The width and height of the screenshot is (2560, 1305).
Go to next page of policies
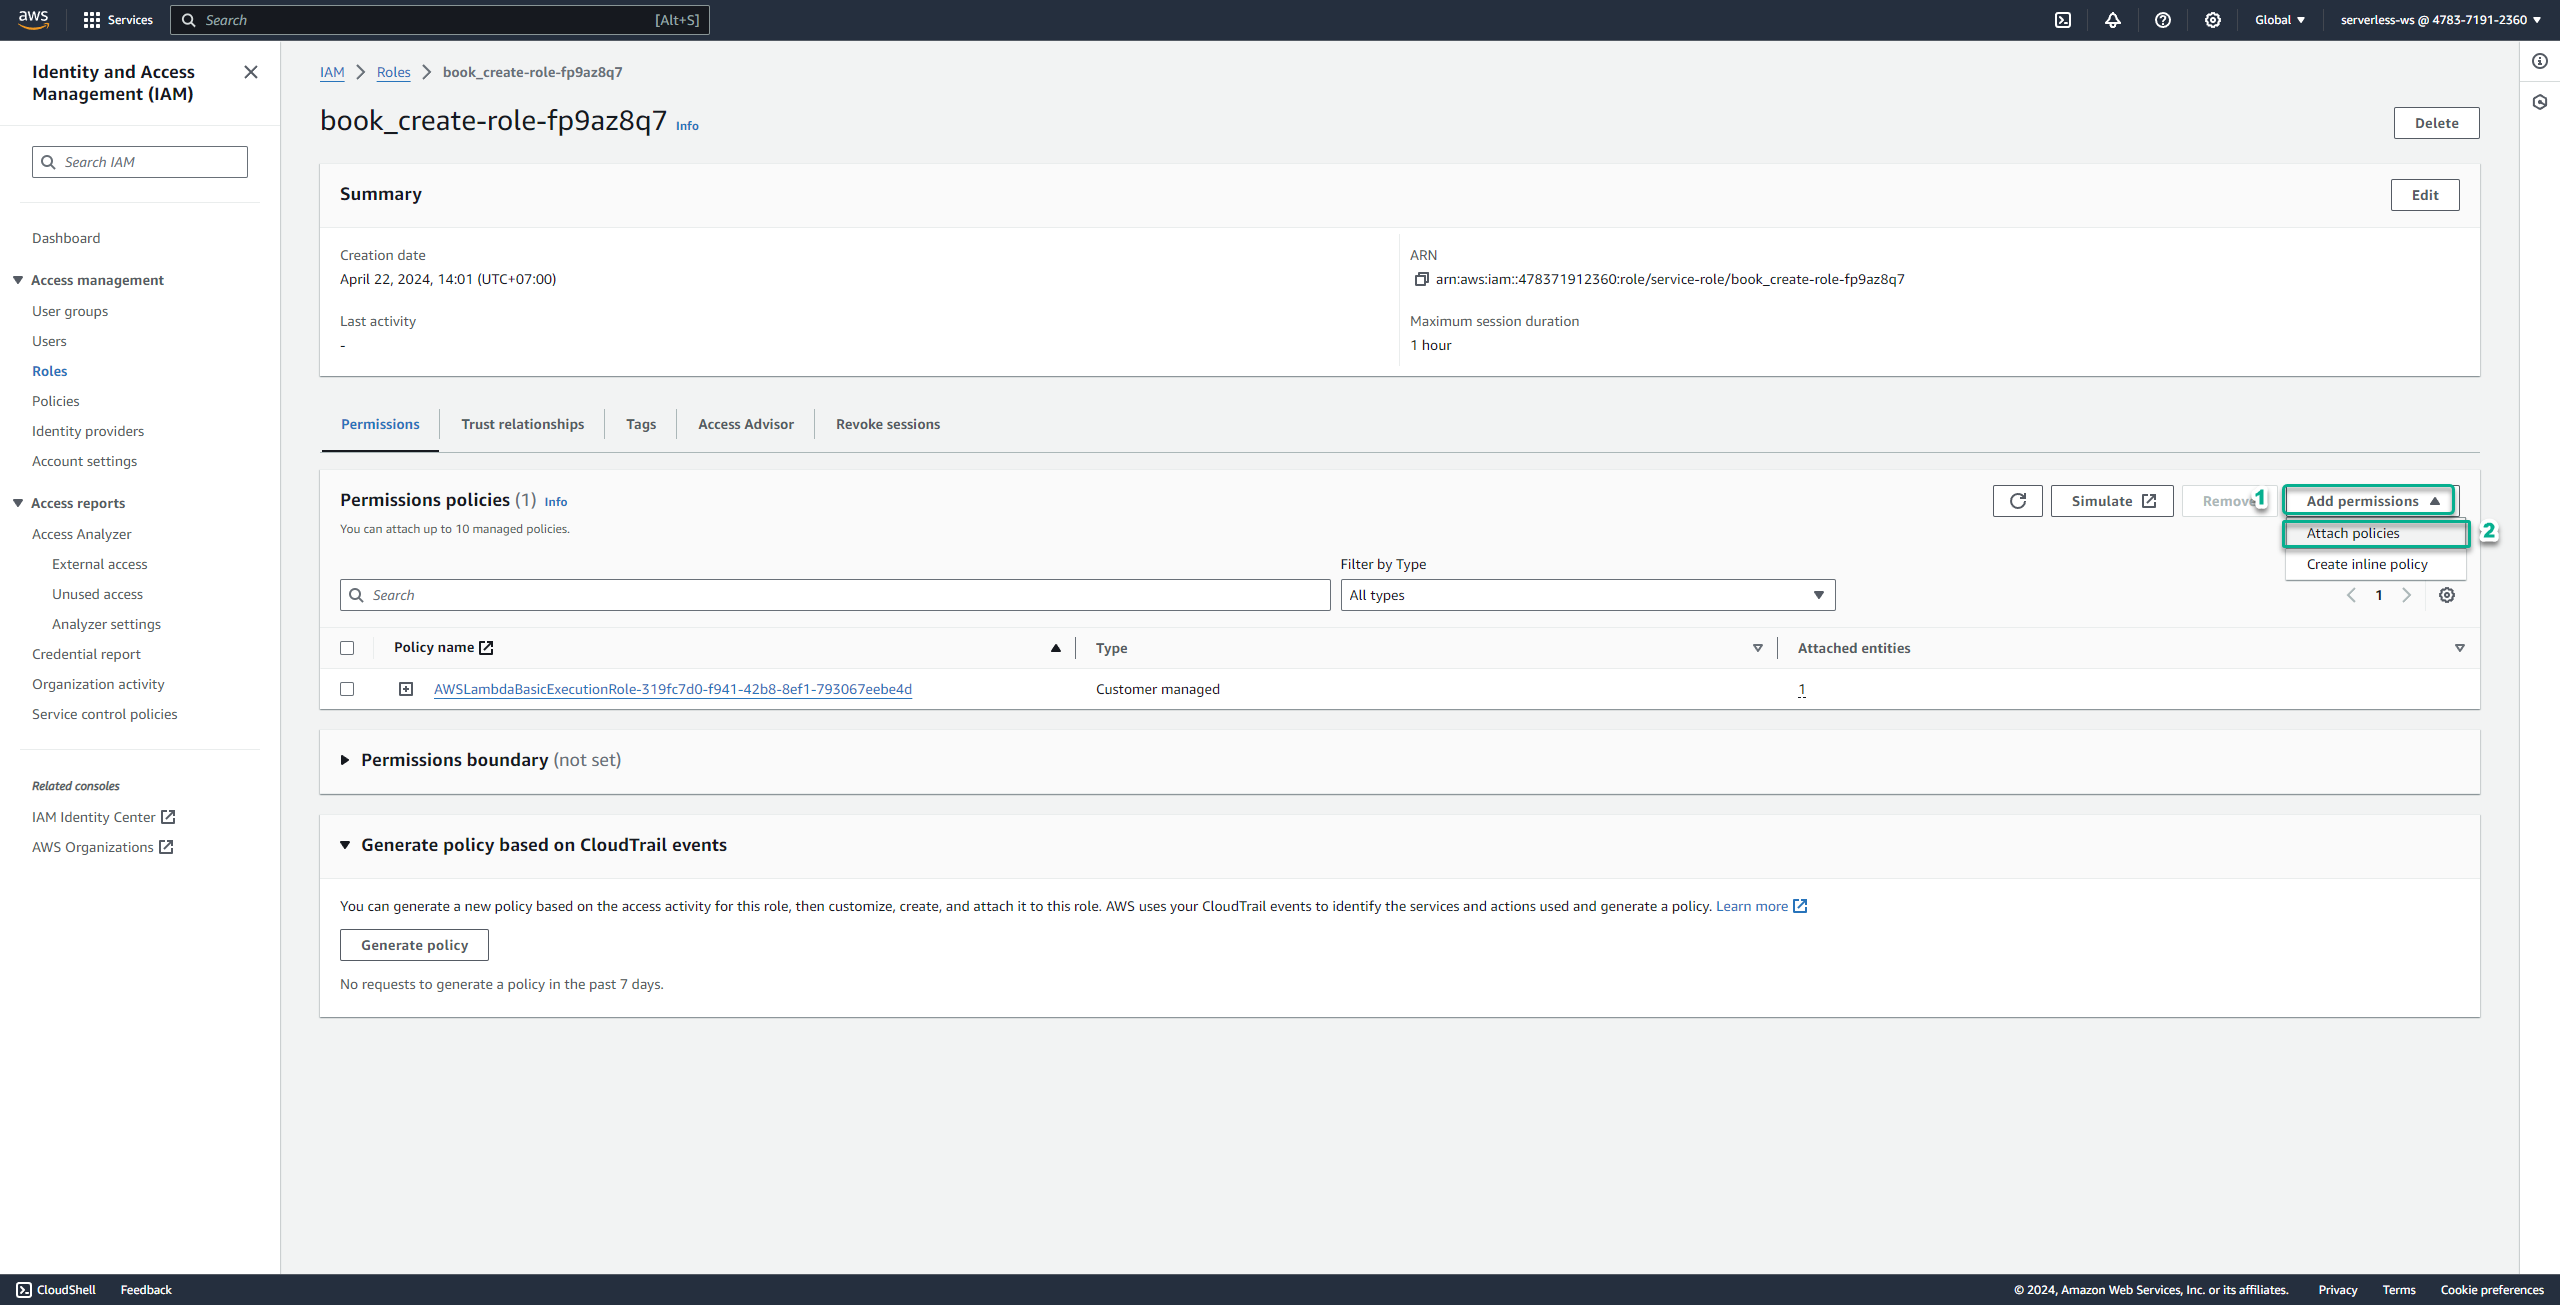click(x=2407, y=595)
